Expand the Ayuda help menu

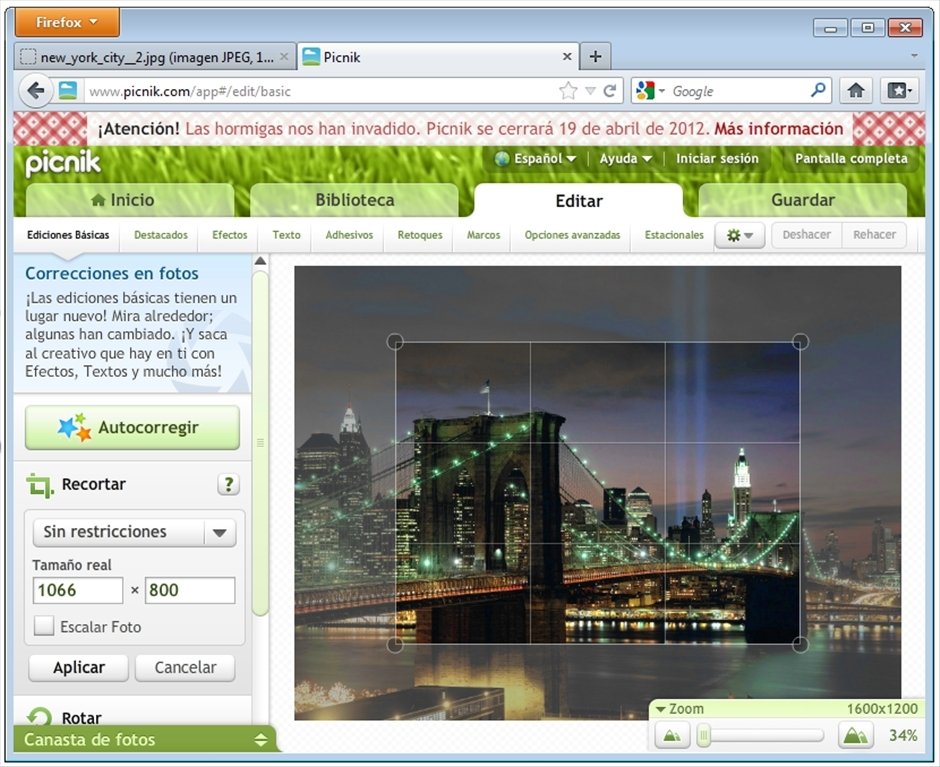[626, 158]
